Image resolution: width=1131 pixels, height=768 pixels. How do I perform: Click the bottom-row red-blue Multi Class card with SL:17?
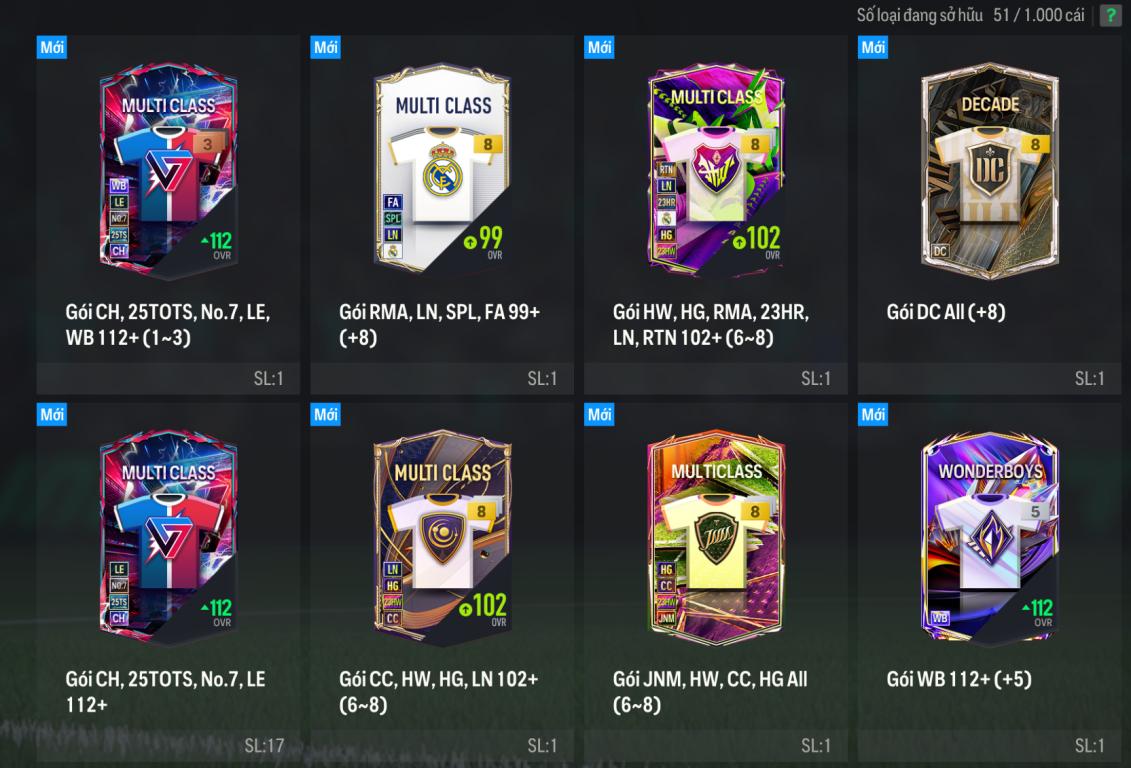[x=168, y=537]
